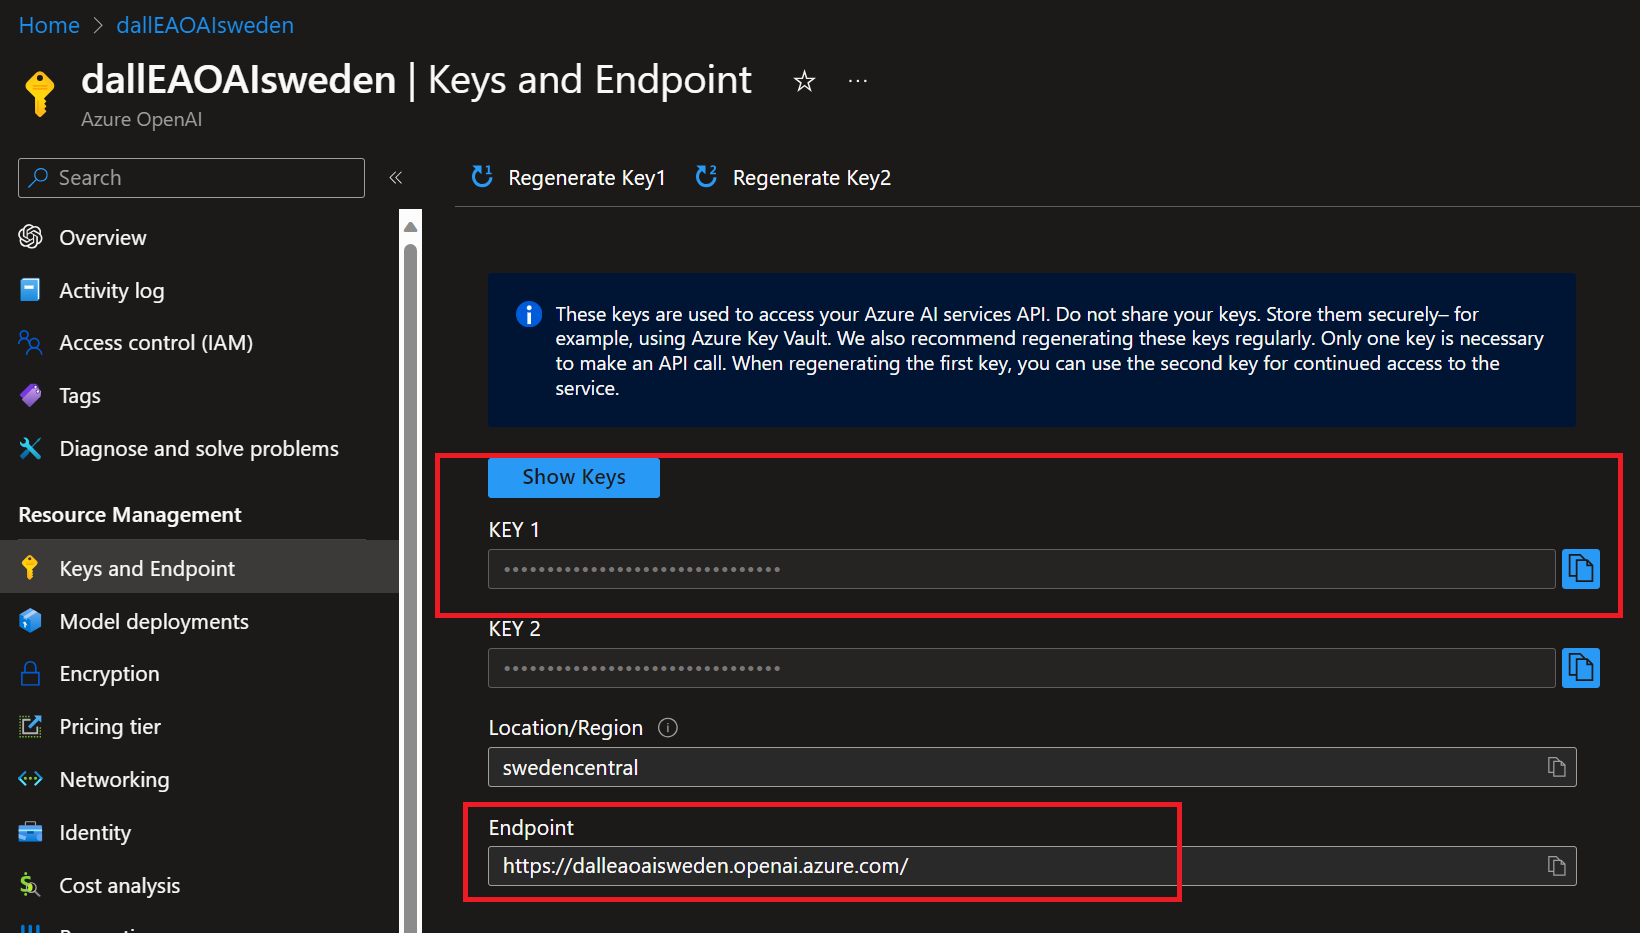The height and width of the screenshot is (933, 1640).
Task: Click the blue info icon in banner
Action: [529, 314]
